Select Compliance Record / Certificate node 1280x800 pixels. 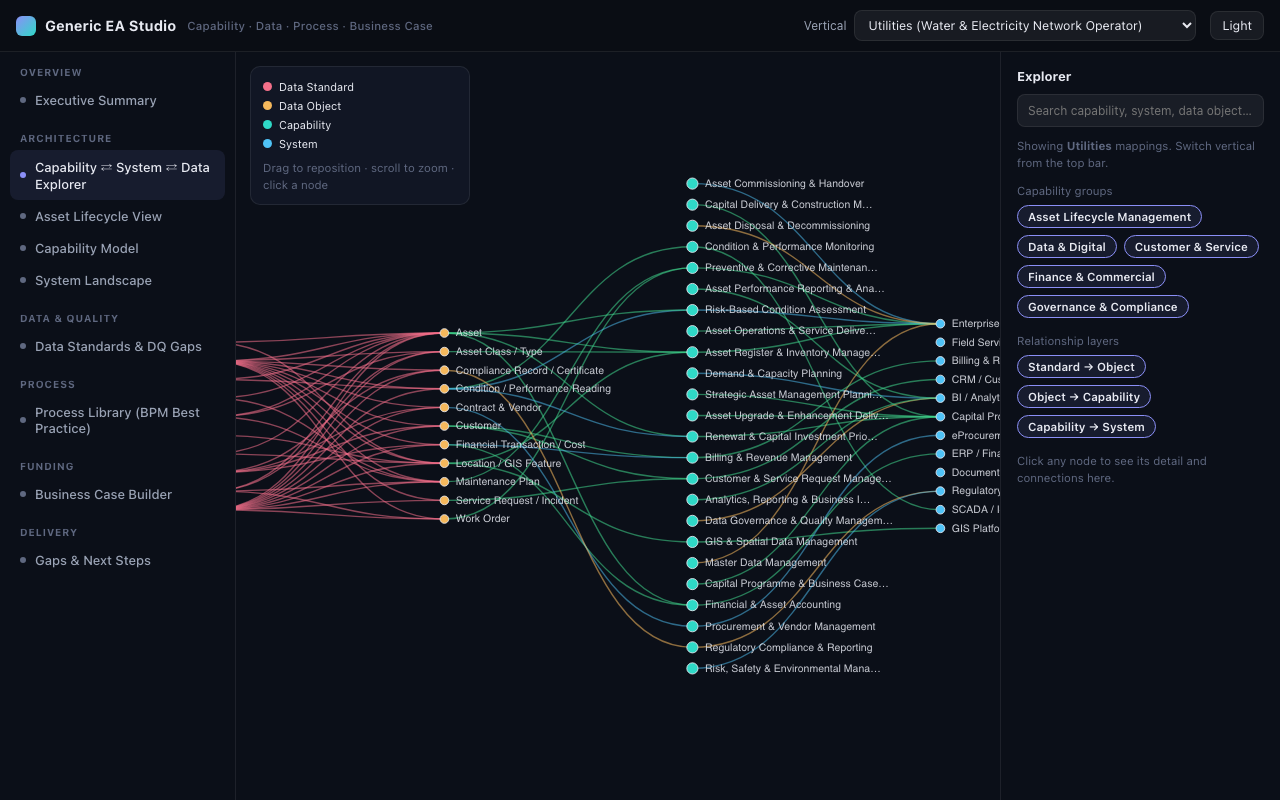[x=444, y=370]
